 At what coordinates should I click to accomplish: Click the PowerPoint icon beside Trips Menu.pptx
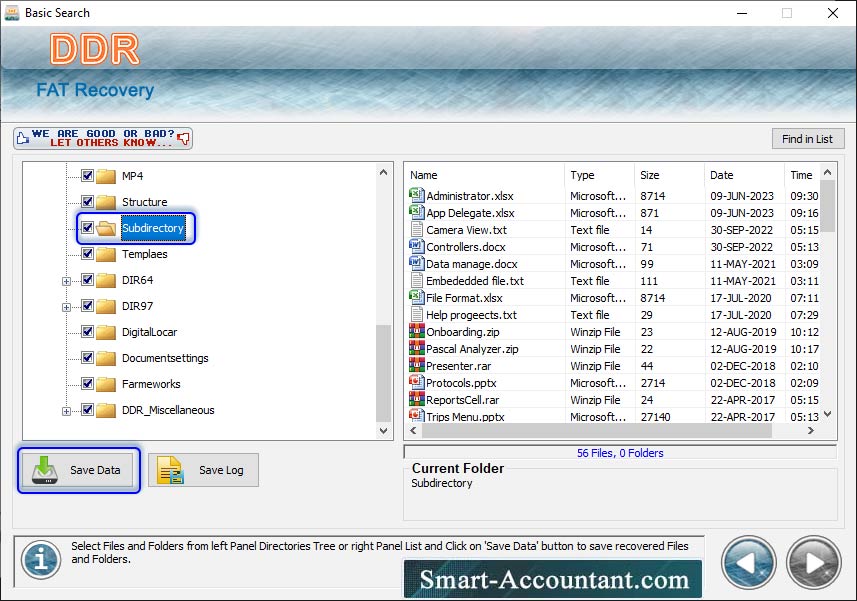click(416, 415)
